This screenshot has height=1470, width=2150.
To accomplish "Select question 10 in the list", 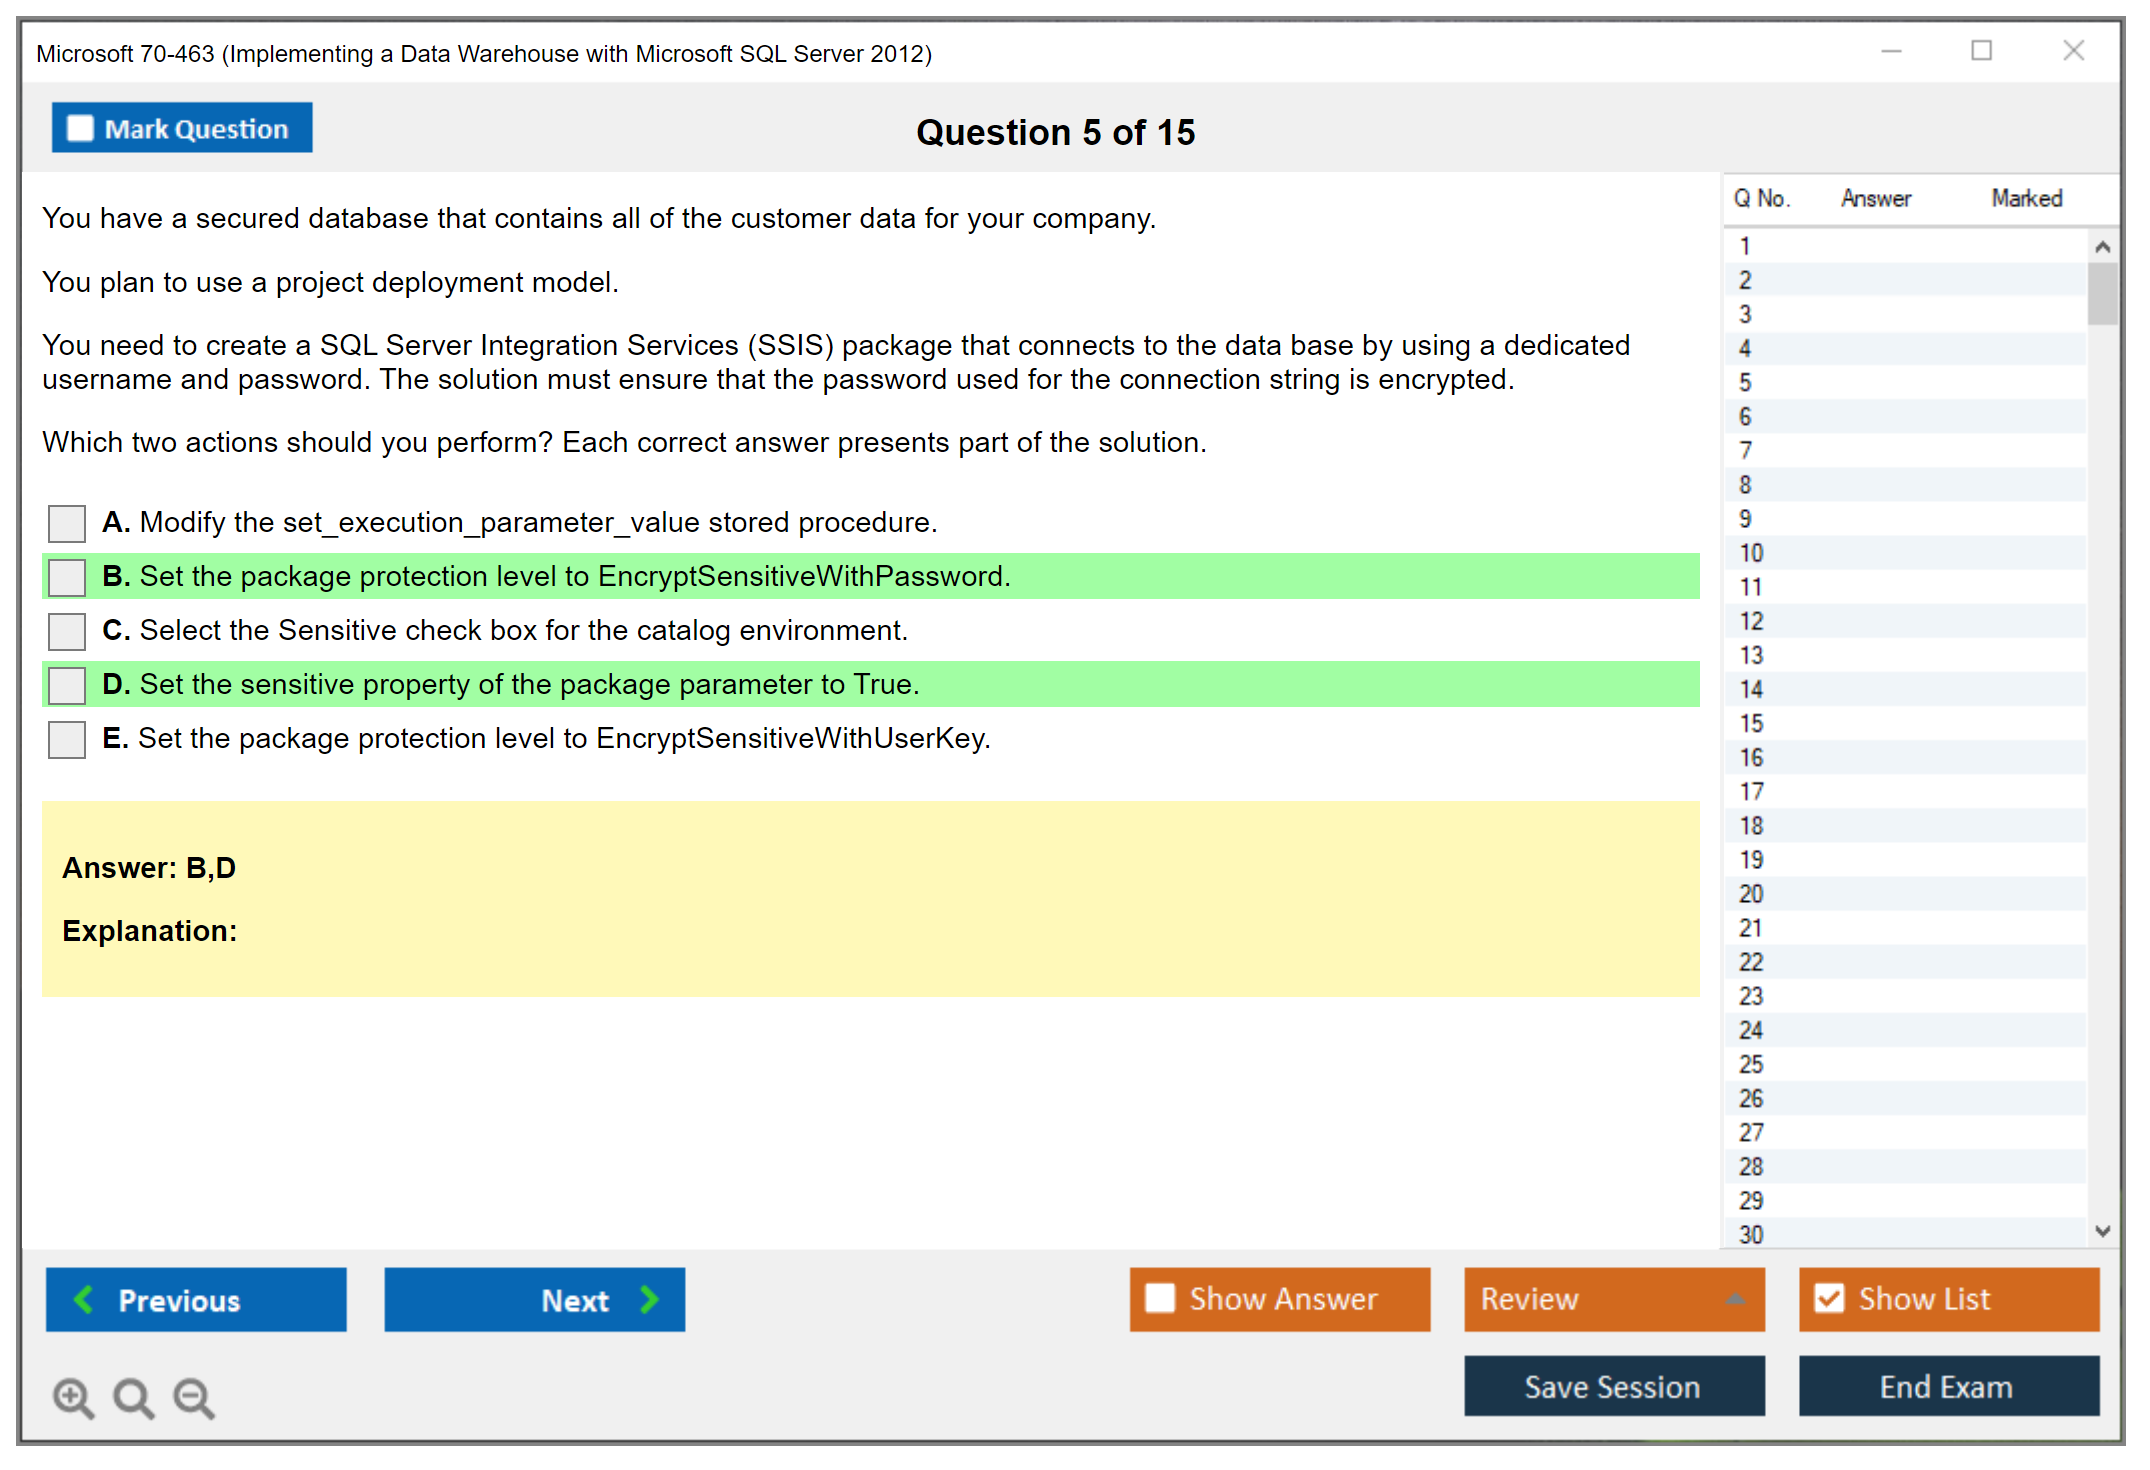I will [1751, 553].
